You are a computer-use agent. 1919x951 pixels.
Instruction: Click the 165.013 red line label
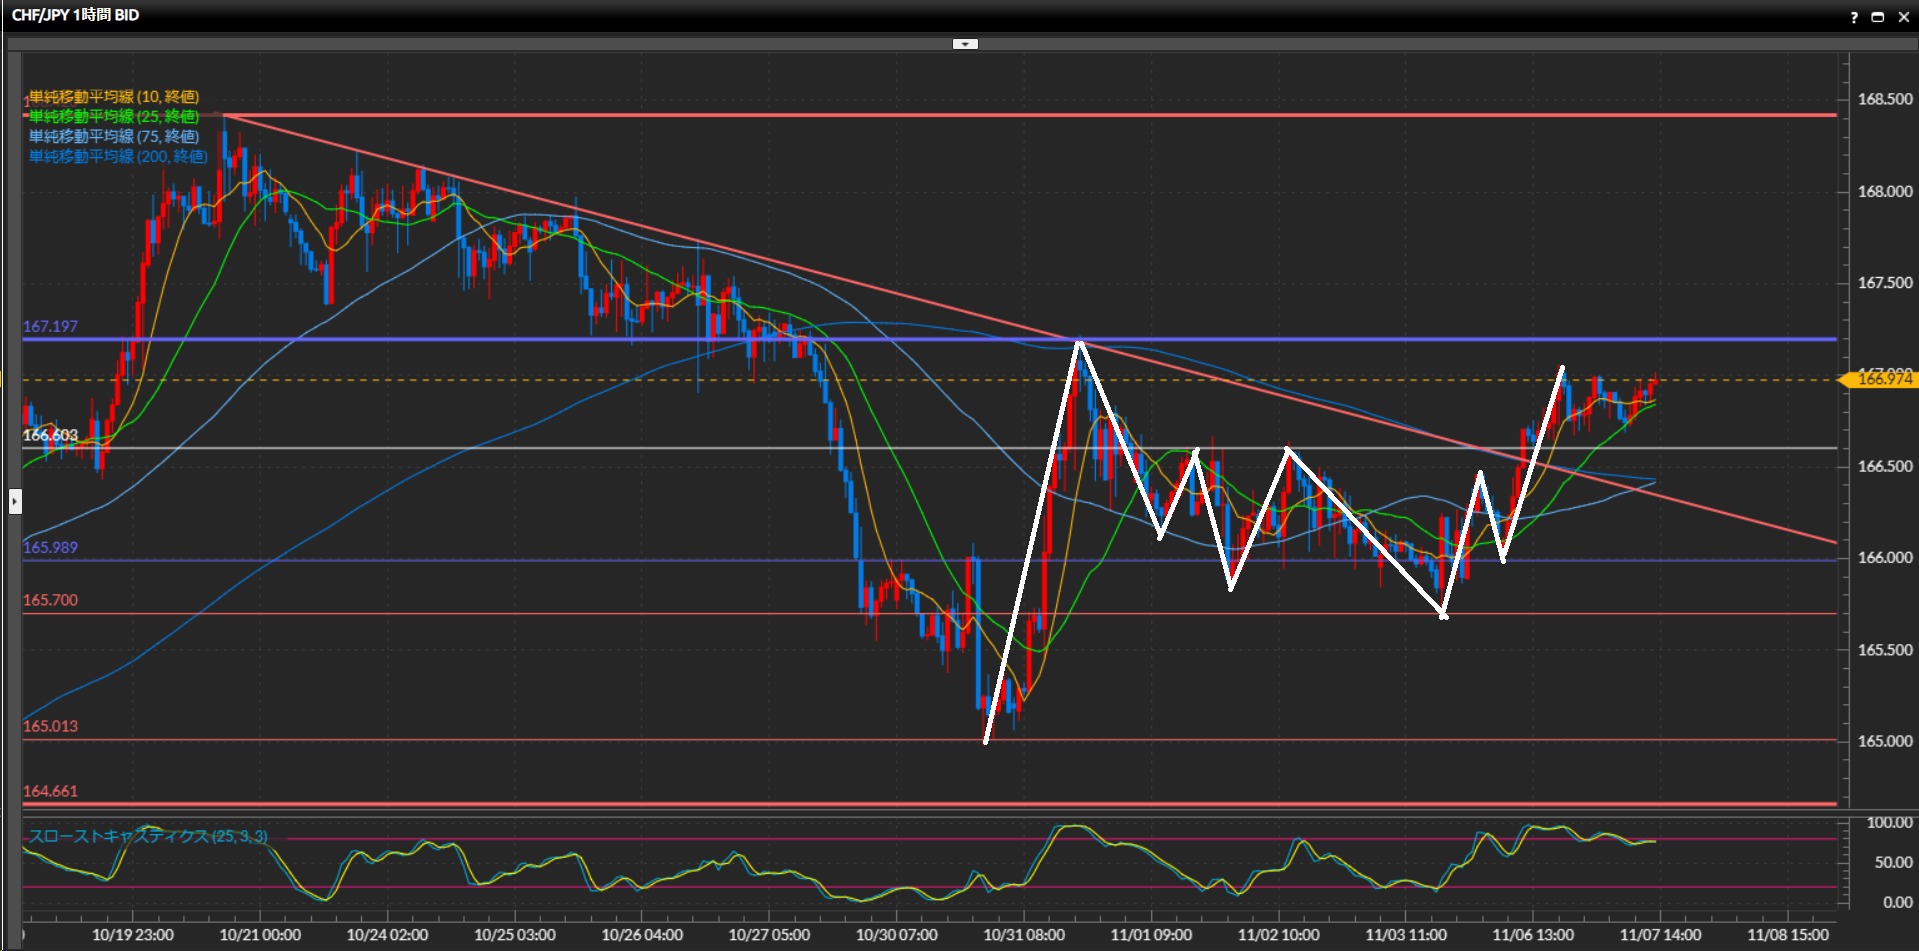[x=50, y=726]
